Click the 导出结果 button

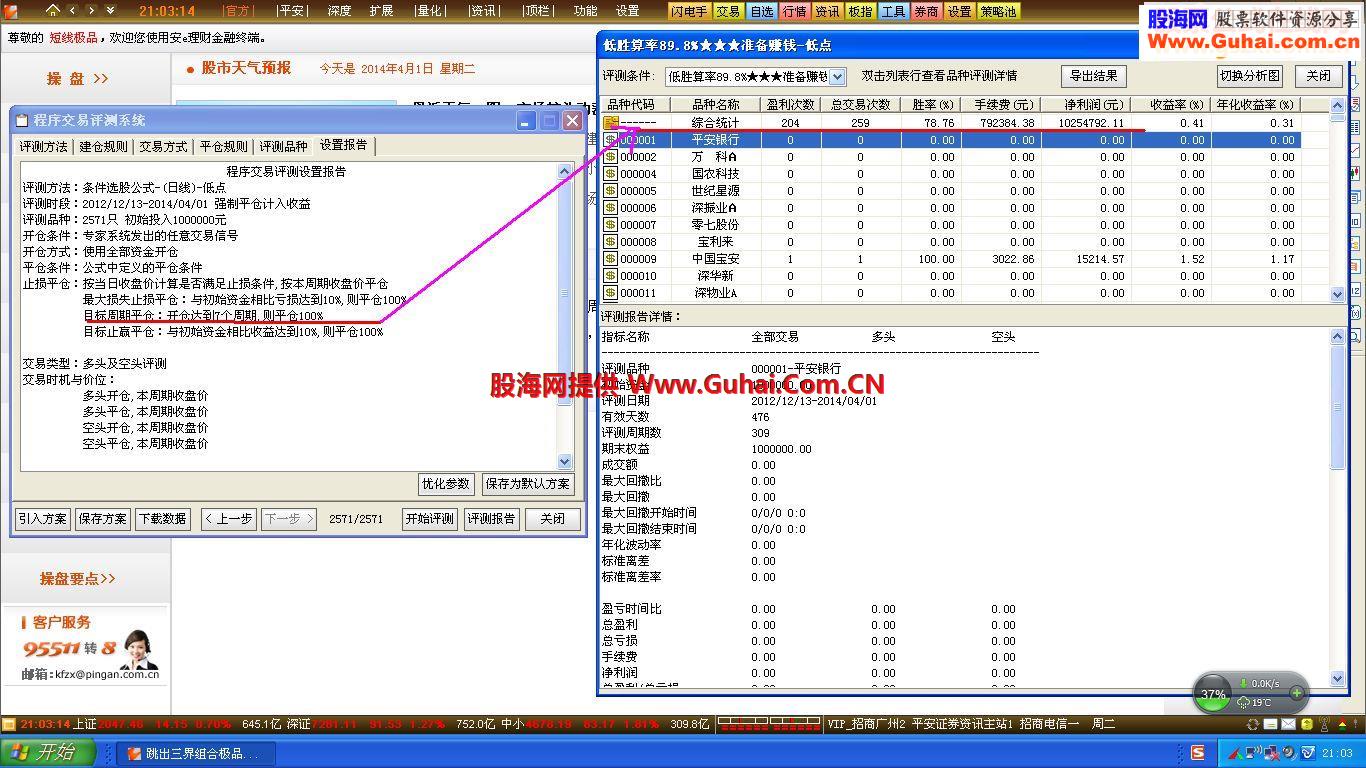point(1094,76)
